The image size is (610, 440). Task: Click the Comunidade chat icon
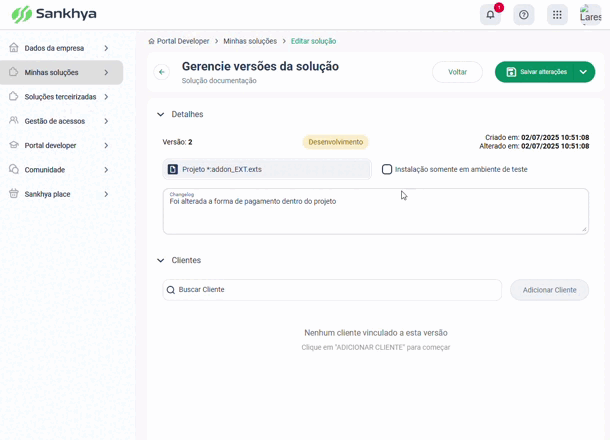(x=14, y=169)
